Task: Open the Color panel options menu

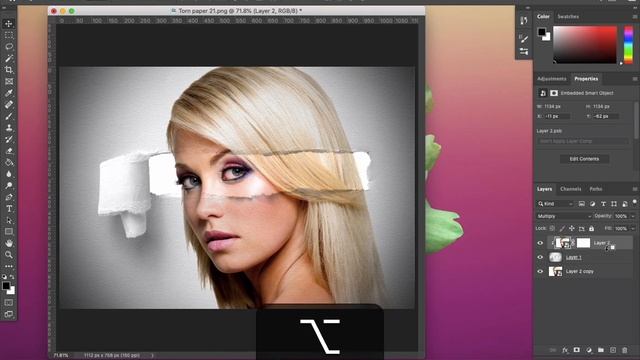Action: (635, 17)
